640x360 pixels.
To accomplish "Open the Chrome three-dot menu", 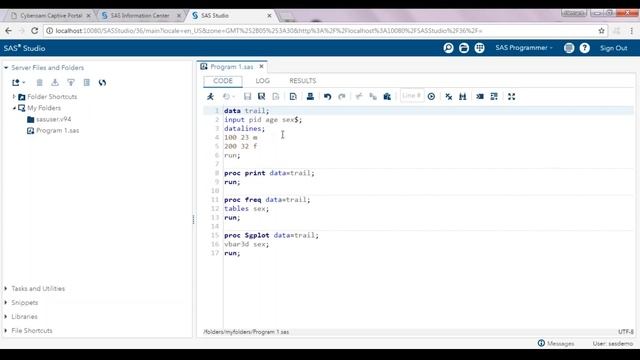I will click(x=631, y=31).
